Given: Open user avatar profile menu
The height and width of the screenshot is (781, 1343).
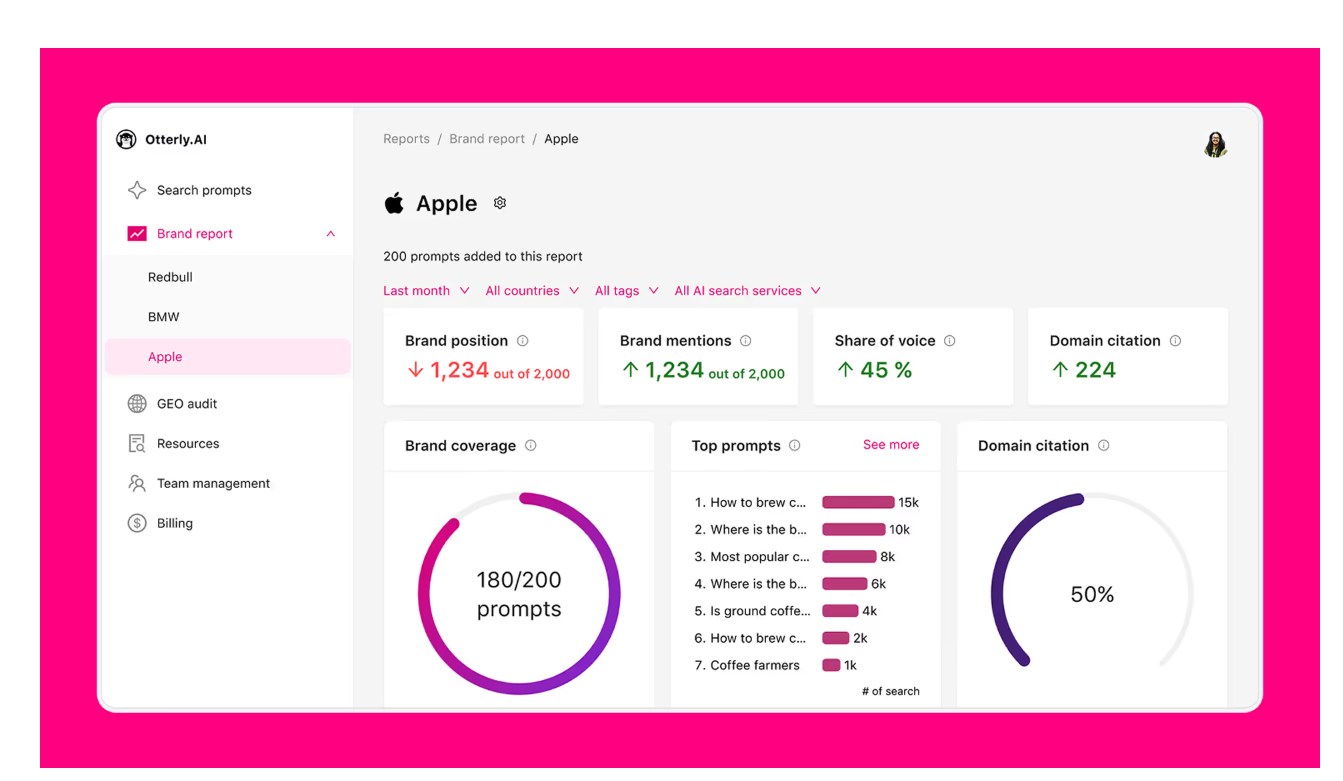Looking at the screenshot, I should click(x=1215, y=145).
